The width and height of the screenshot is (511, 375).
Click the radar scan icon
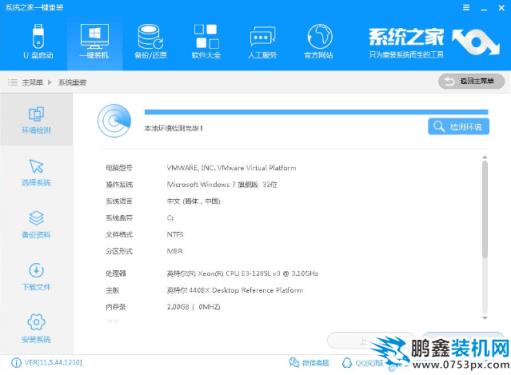point(114,121)
